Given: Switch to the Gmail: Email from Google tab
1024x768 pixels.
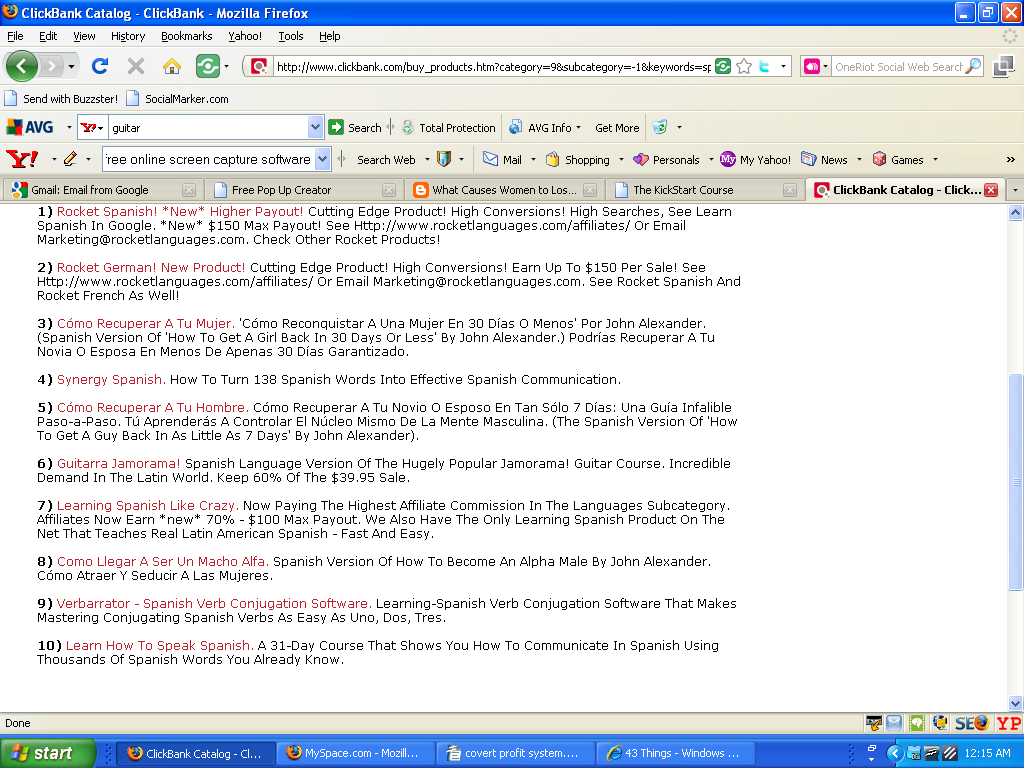Looking at the screenshot, I should coord(90,190).
